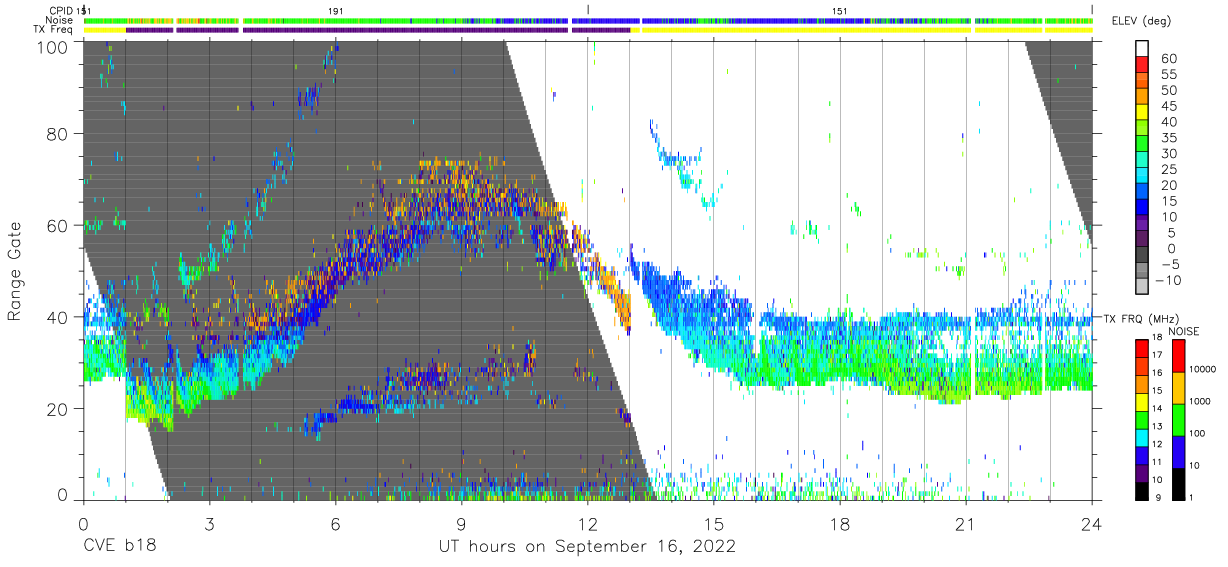This screenshot has width=1228, height=567.
Task: Click the '100' label on the NOISE scale
Action: click(x=1199, y=434)
